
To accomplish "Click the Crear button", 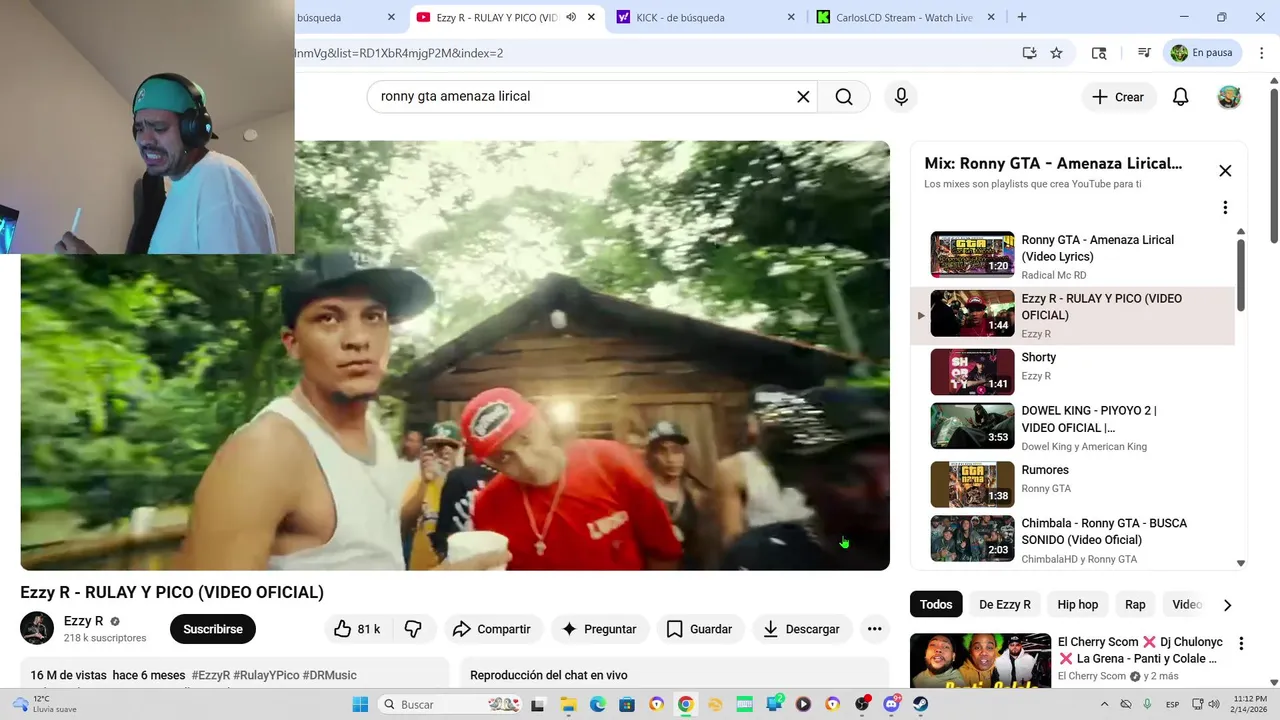I will tap(1118, 97).
